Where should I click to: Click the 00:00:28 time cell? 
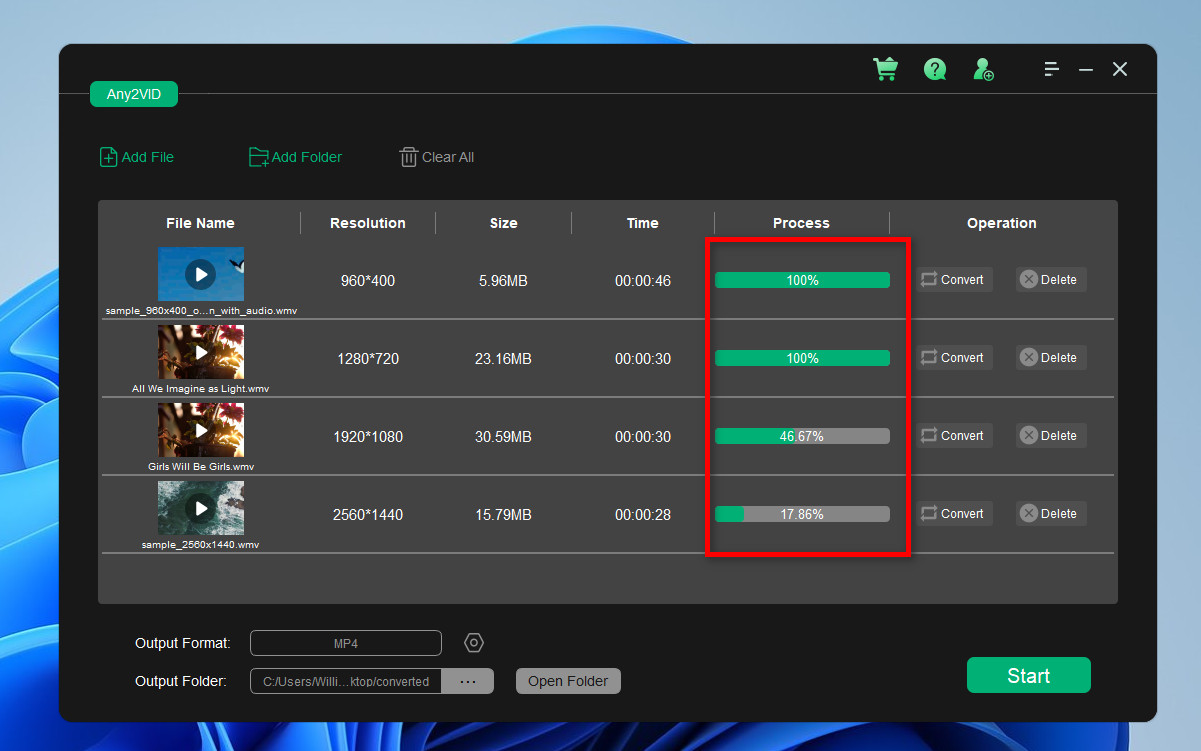pyautogui.click(x=643, y=515)
